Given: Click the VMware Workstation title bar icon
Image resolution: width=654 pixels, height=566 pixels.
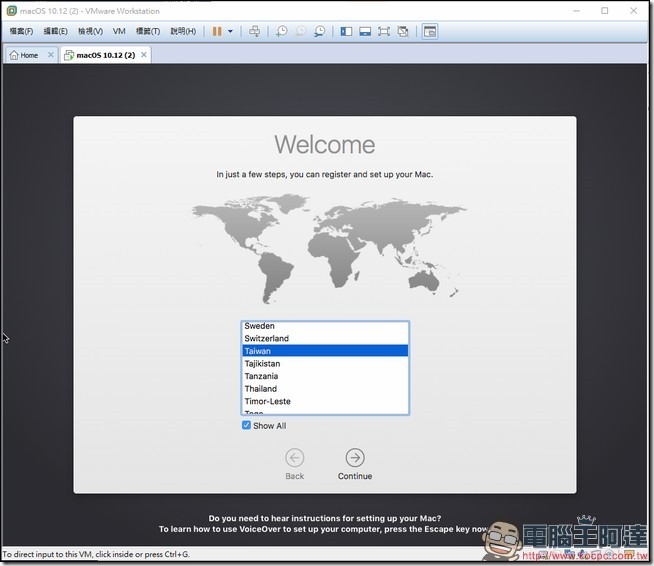Looking at the screenshot, I should click(x=12, y=11).
